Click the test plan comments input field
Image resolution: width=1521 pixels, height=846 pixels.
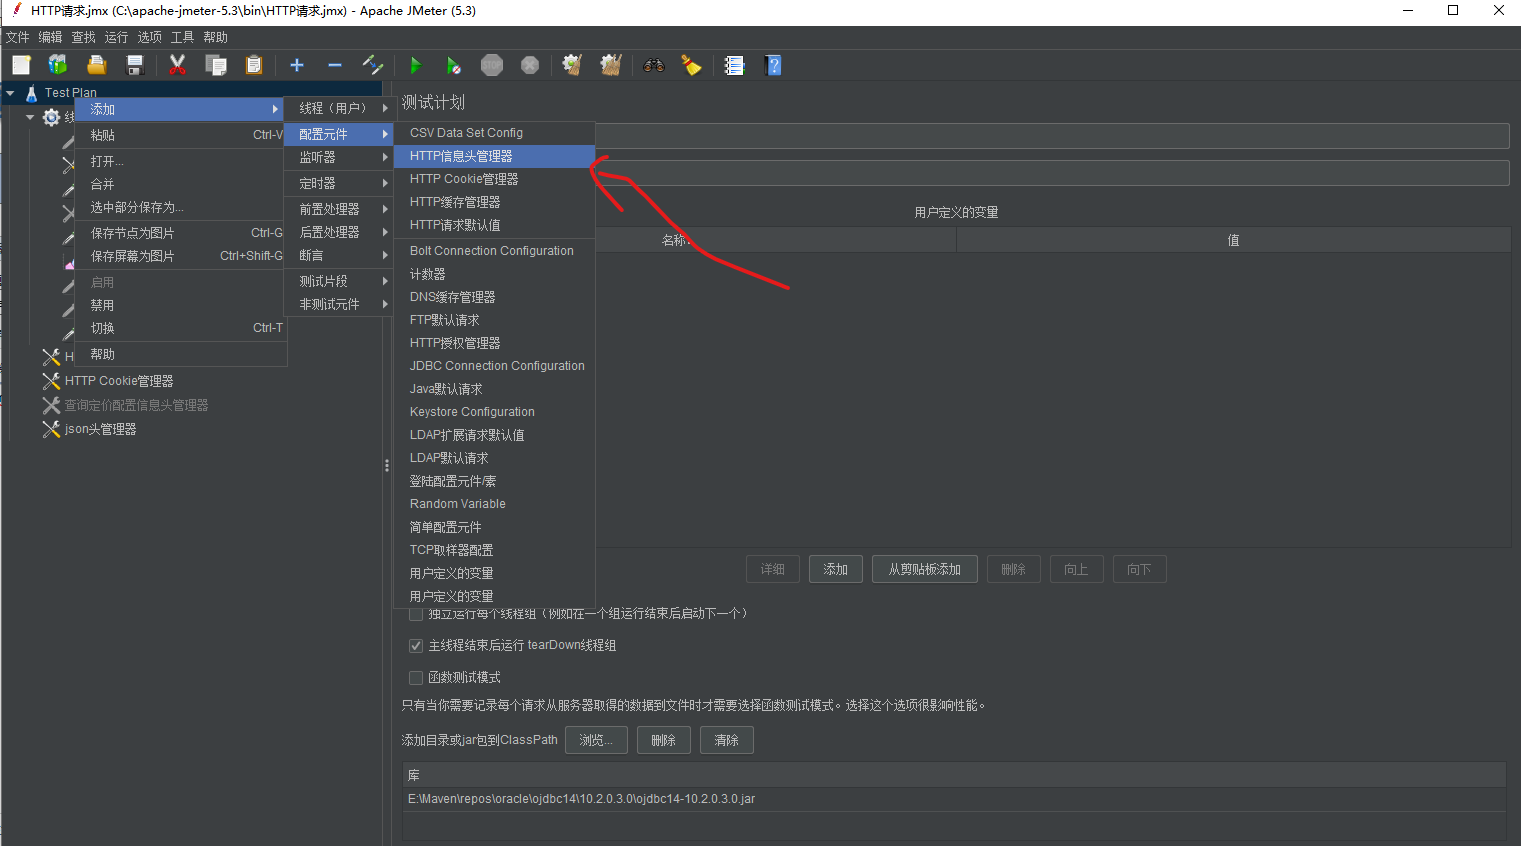click(1052, 173)
